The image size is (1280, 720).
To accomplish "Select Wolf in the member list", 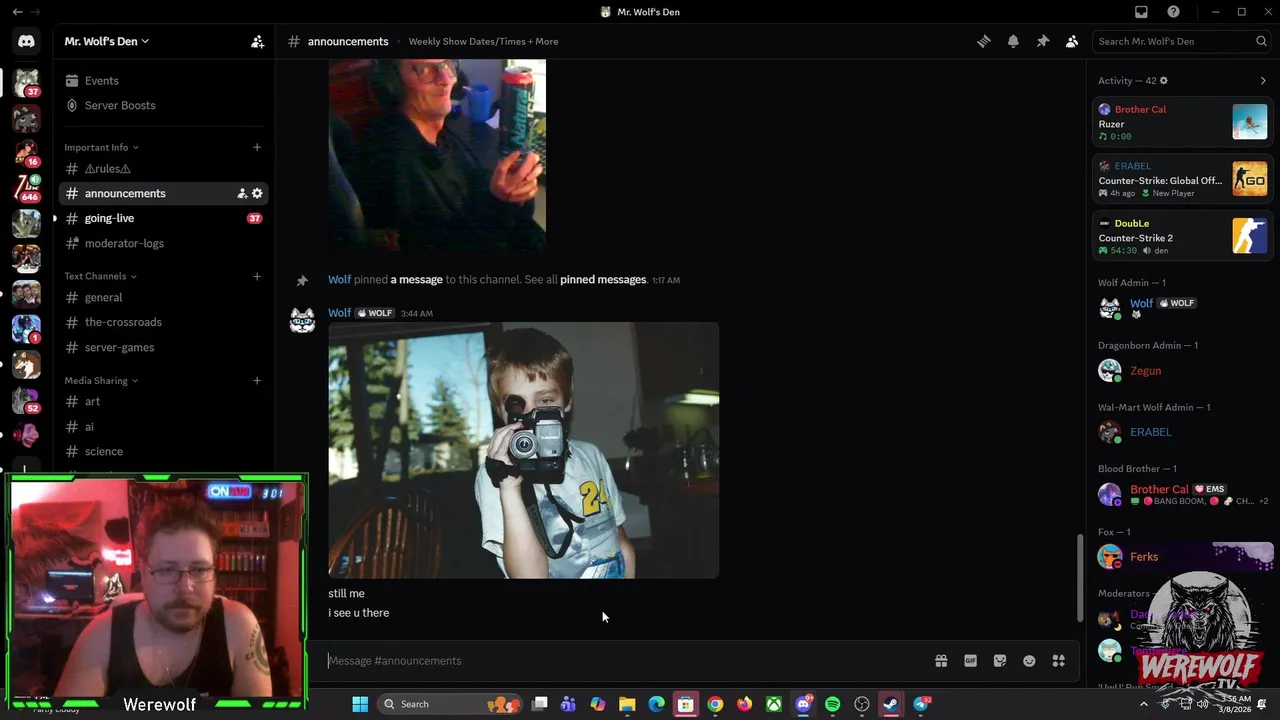I will click(x=1182, y=308).
